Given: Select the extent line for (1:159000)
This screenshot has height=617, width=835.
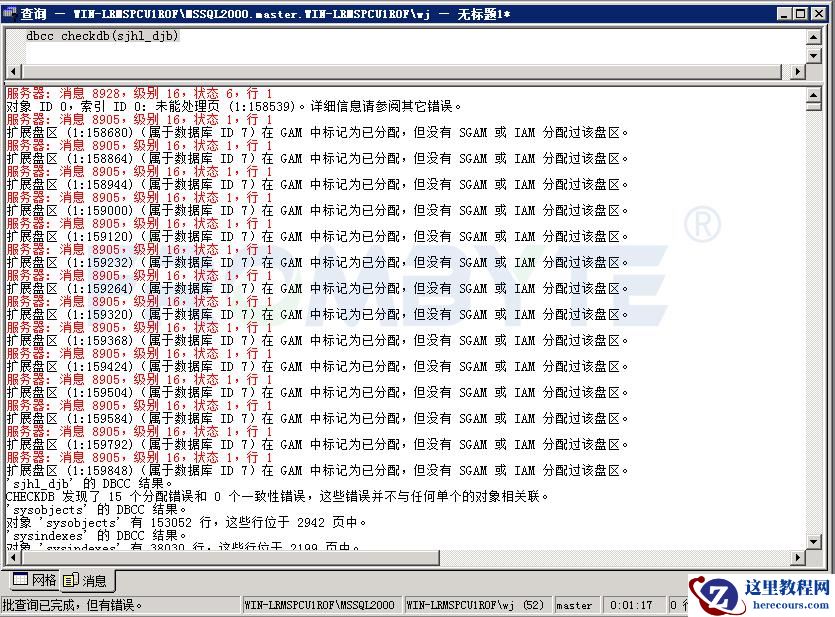Looking at the screenshot, I should click(x=317, y=210).
